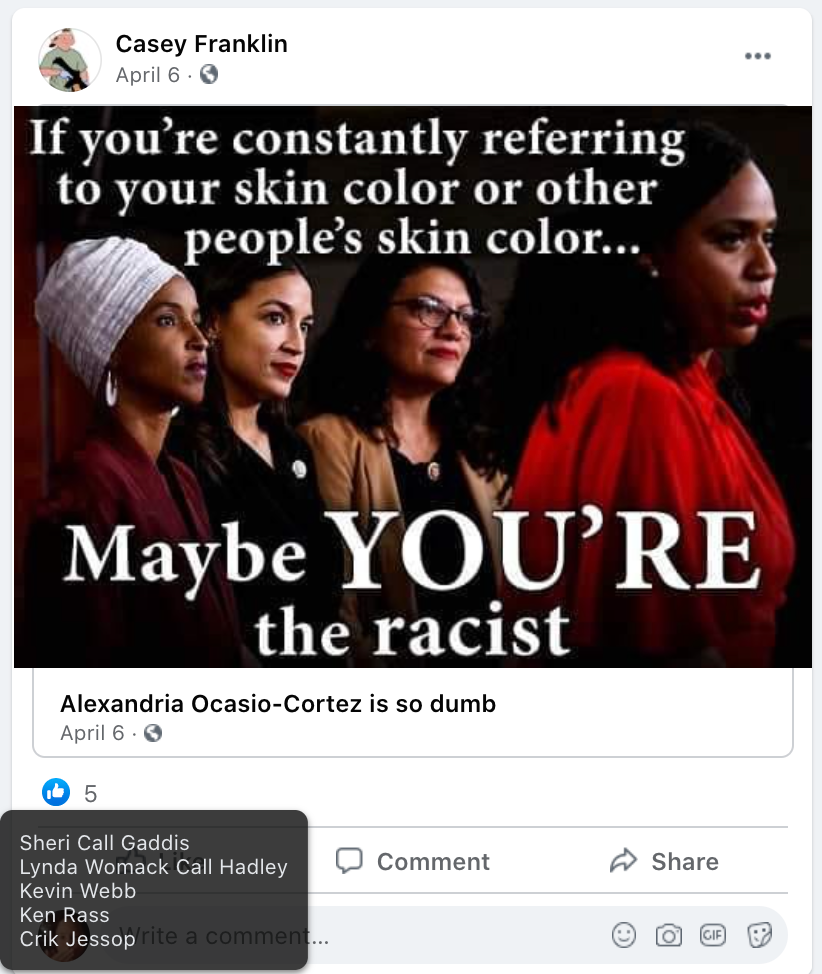Open the shared meme image
The width and height of the screenshot is (822, 974).
413,386
